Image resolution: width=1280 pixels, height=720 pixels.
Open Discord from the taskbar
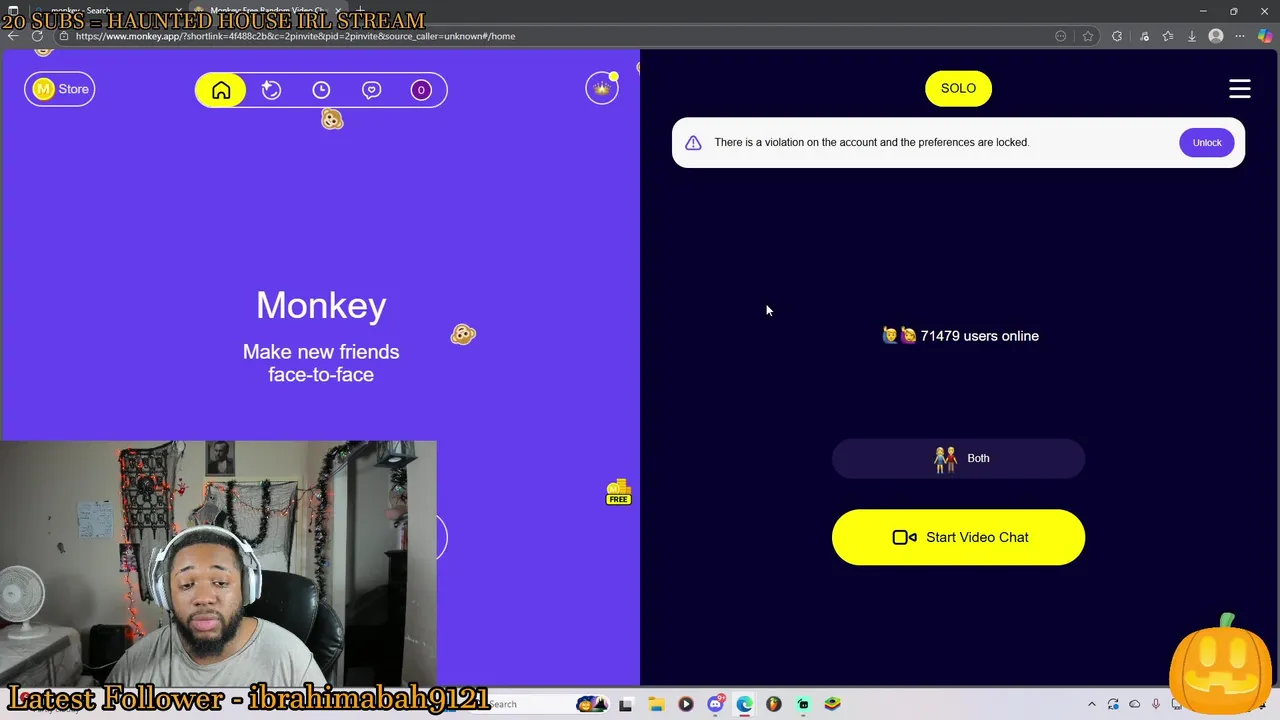point(715,704)
